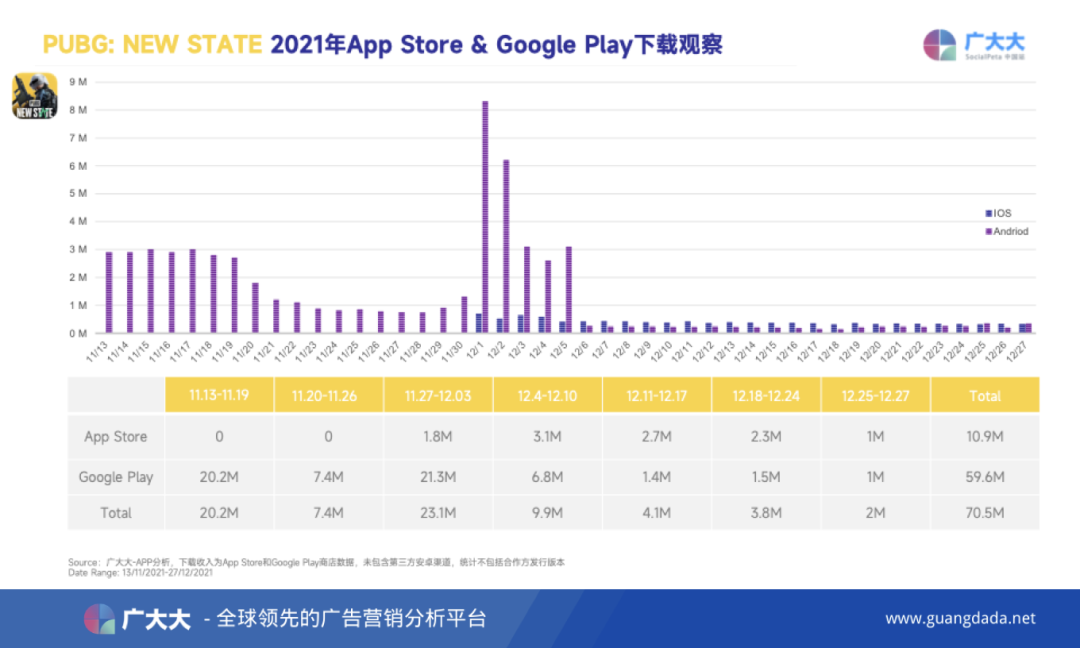Open the www.guangdada.net link
The width and height of the screenshot is (1080, 648).
tap(960, 618)
